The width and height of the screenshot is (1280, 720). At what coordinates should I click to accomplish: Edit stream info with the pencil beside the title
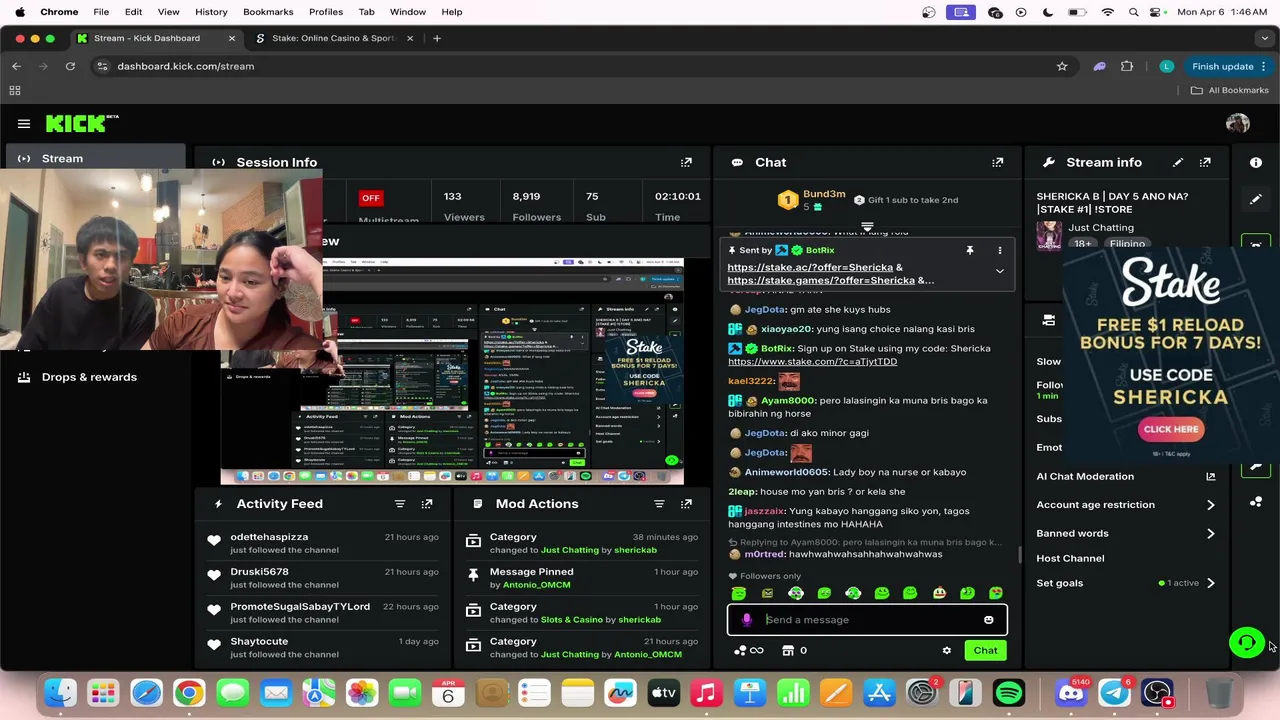(1178, 162)
